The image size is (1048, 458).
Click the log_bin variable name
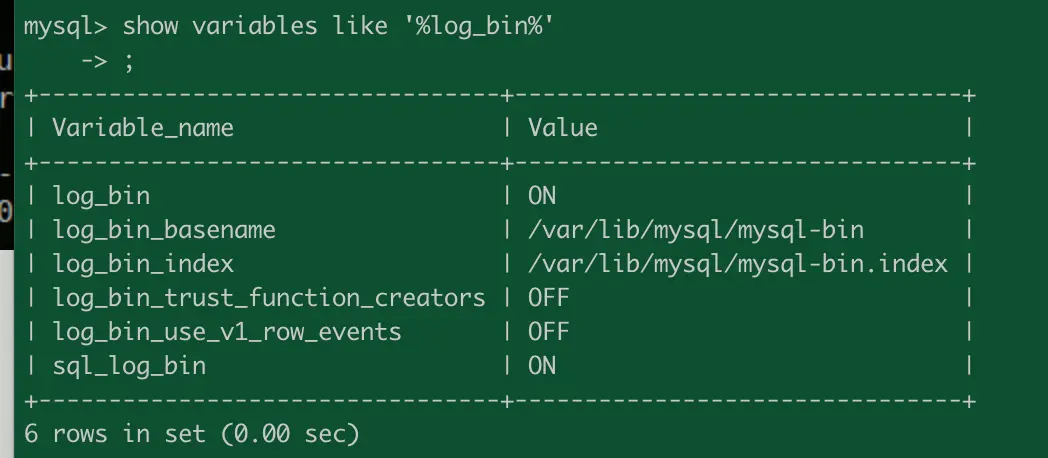point(102,197)
